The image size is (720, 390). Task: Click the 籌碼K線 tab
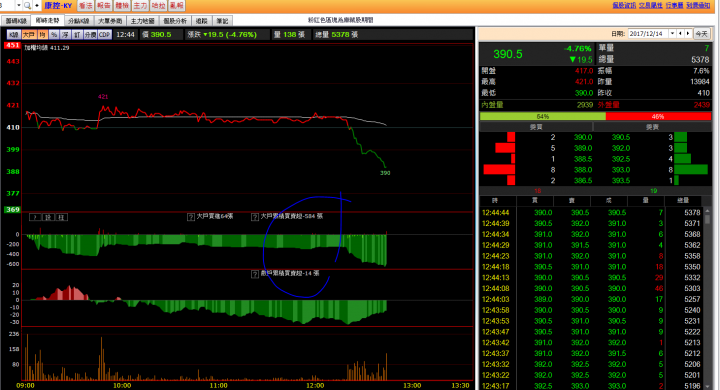[16, 21]
